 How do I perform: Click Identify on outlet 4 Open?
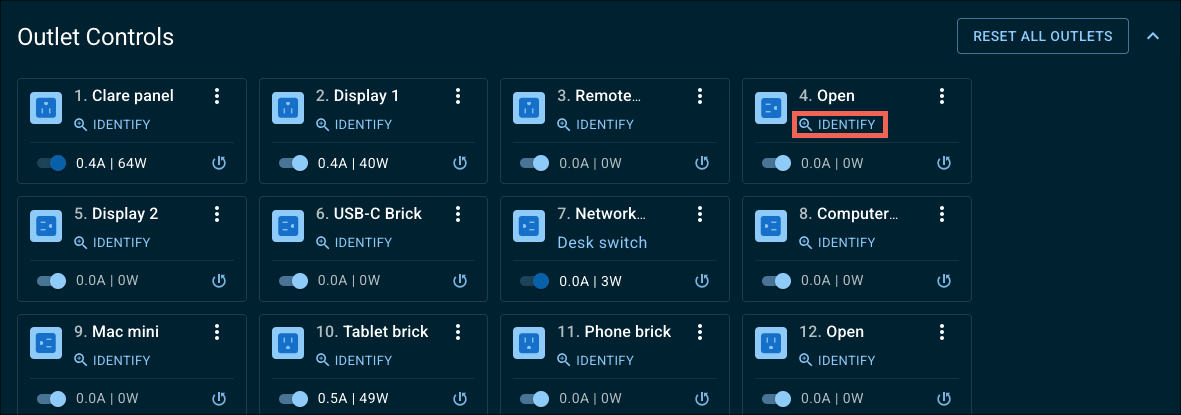point(840,124)
